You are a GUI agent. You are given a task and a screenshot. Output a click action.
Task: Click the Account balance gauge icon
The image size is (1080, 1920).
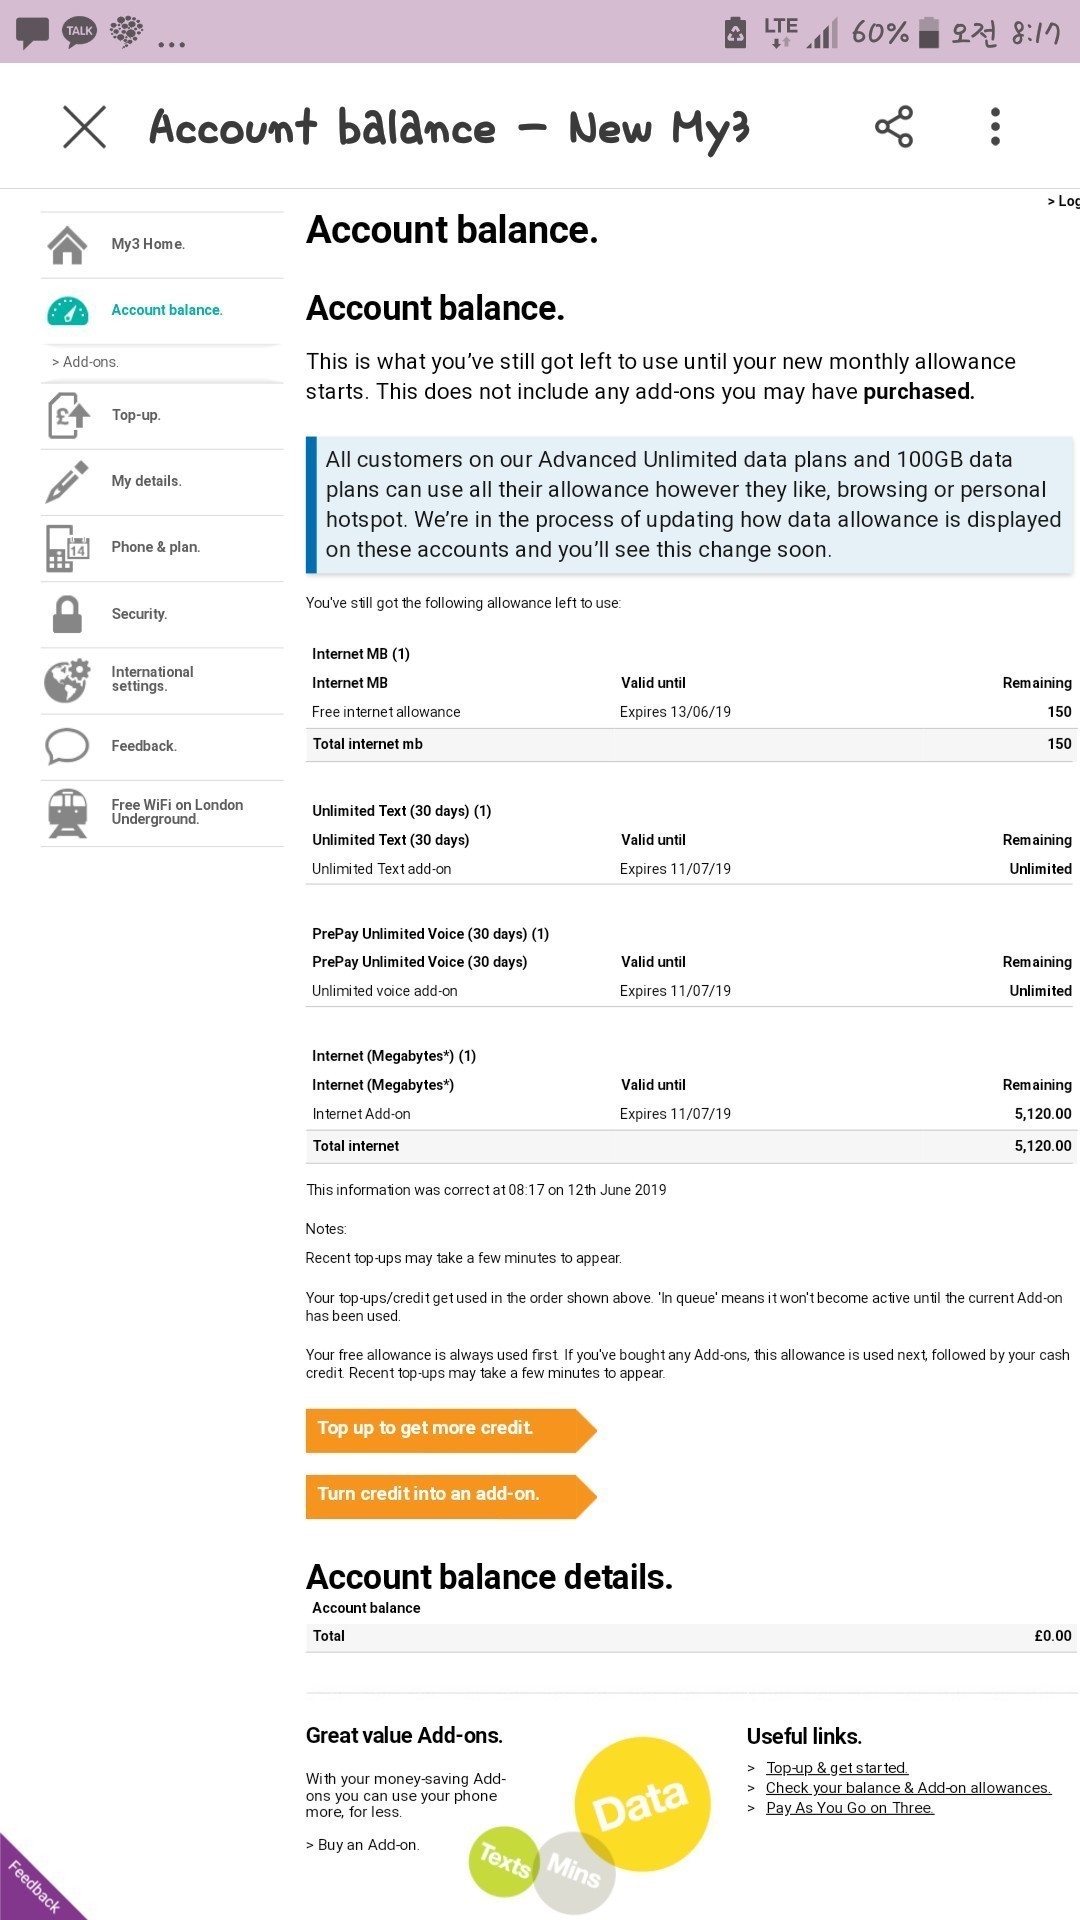(x=67, y=311)
